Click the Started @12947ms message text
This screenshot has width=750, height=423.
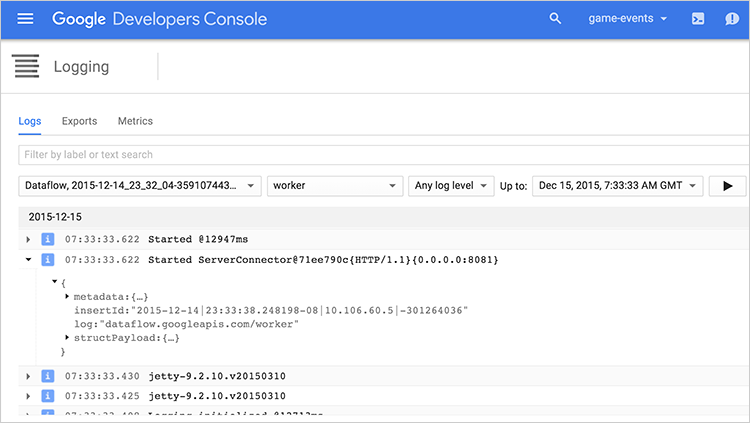point(198,239)
